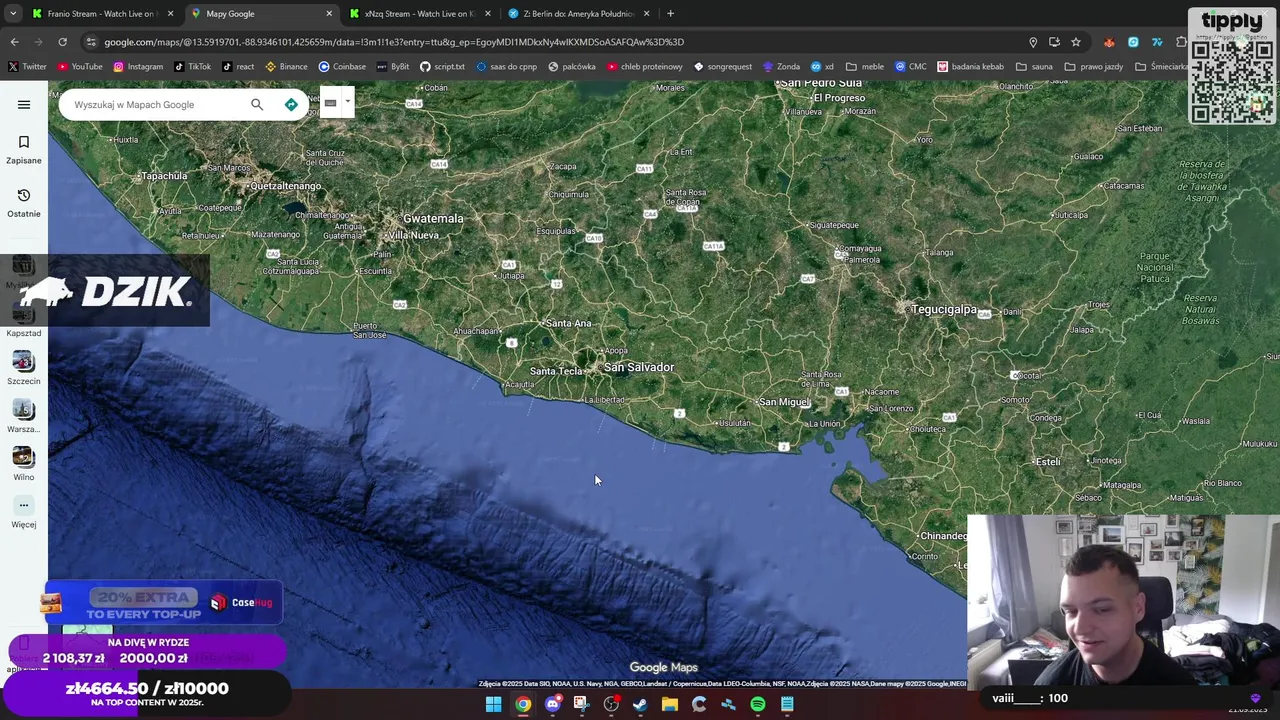Expand the tab search dropdown
This screenshot has height=720, width=1280.
pos(12,13)
